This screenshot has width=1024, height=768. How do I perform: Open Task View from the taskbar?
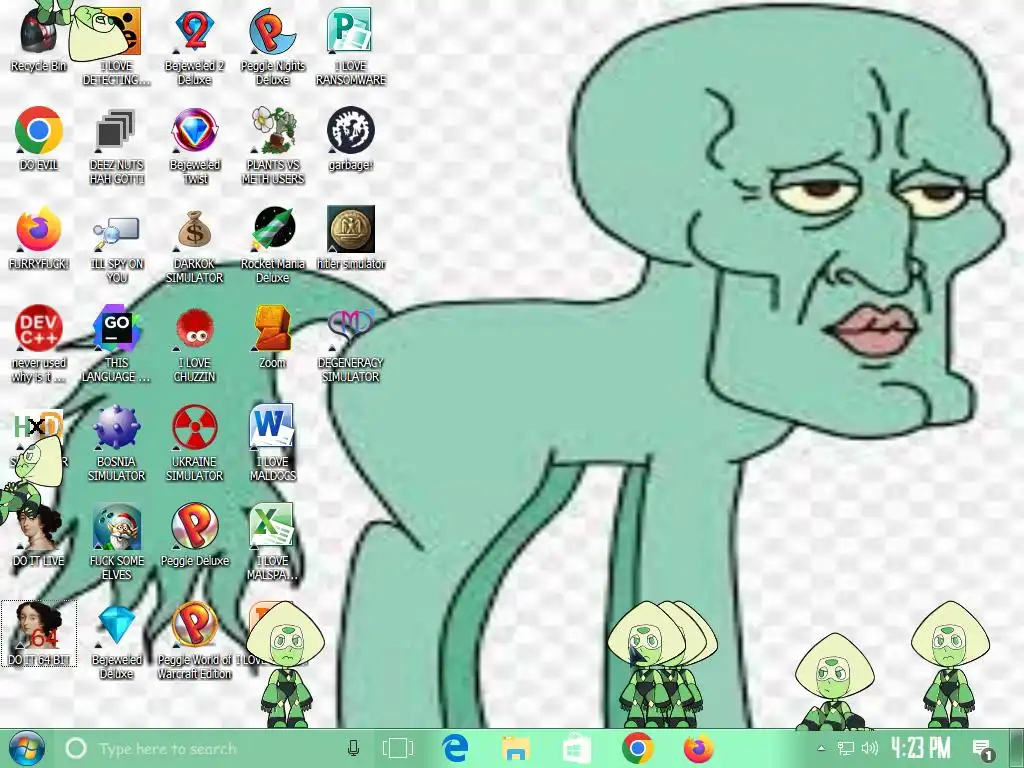(x=397, y=748)
